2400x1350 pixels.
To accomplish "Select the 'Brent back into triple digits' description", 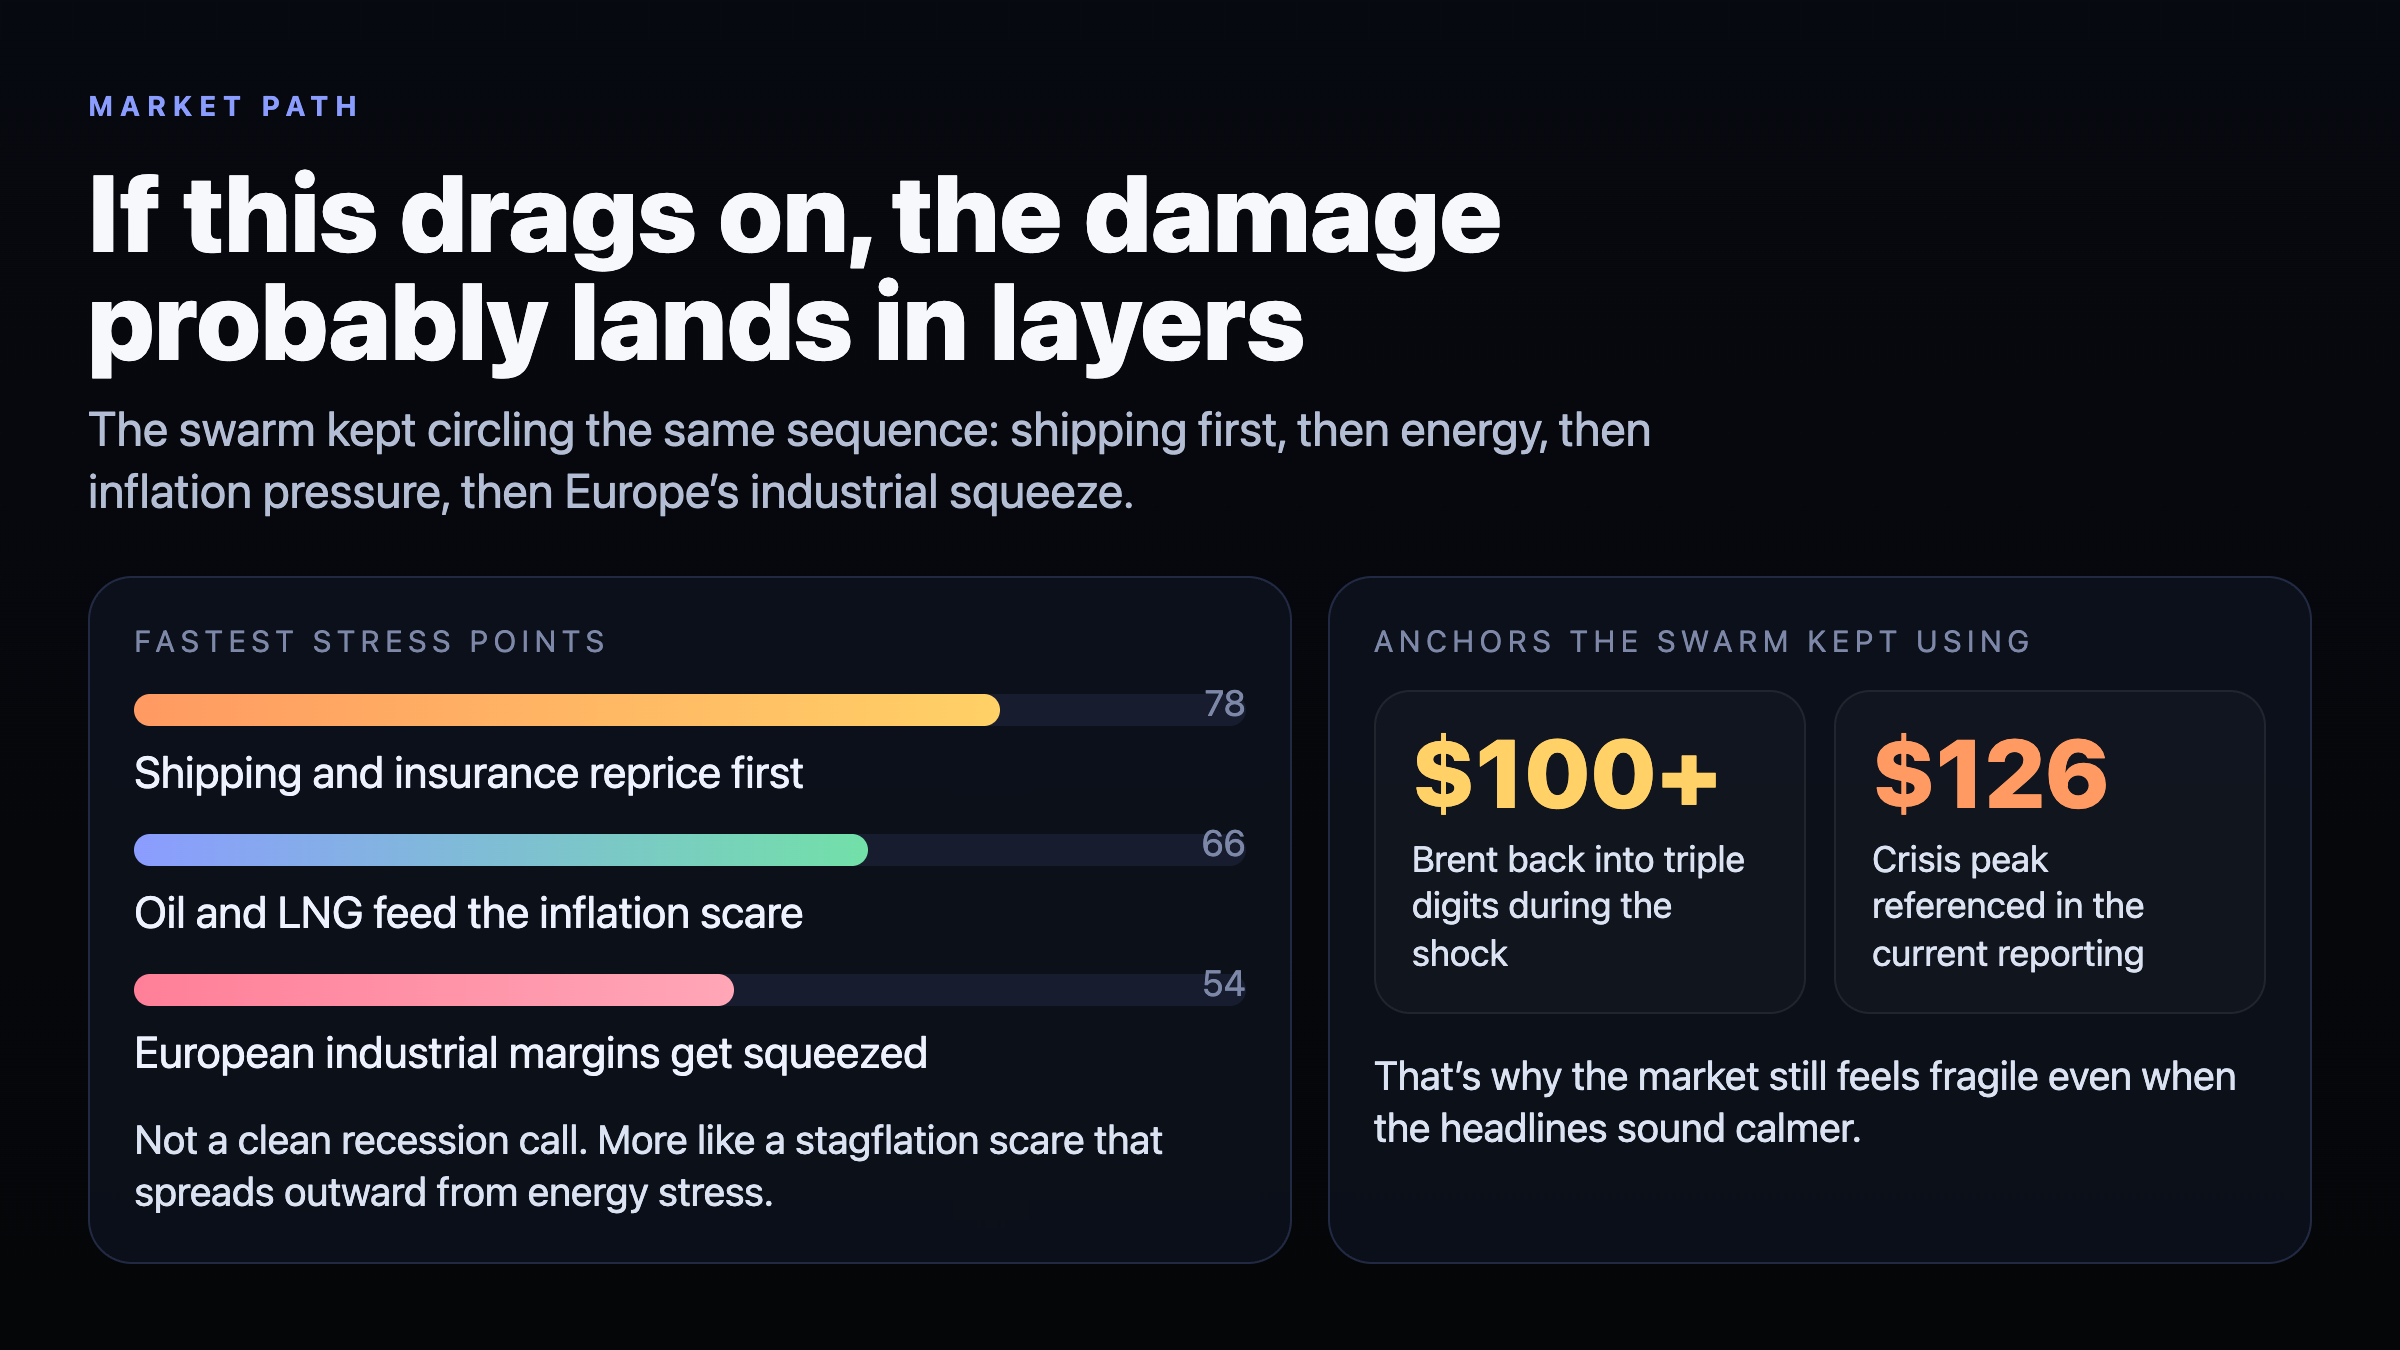I will coord(1577,906).
